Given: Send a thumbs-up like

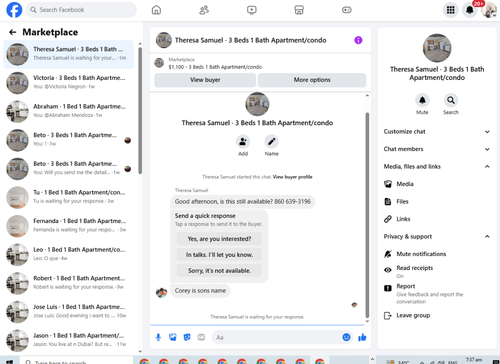Looking at the screenshot, I should (362, 337).
